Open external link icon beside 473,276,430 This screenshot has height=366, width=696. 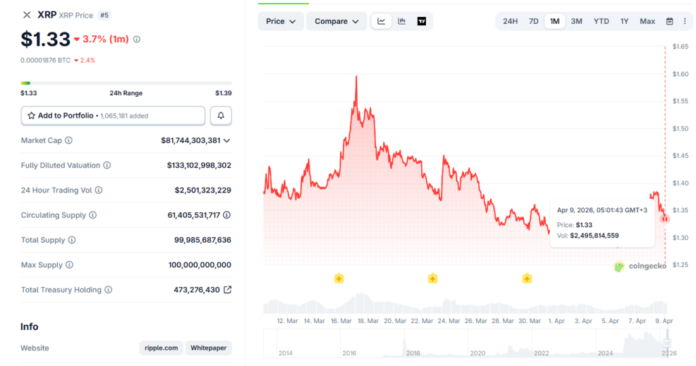227,290
